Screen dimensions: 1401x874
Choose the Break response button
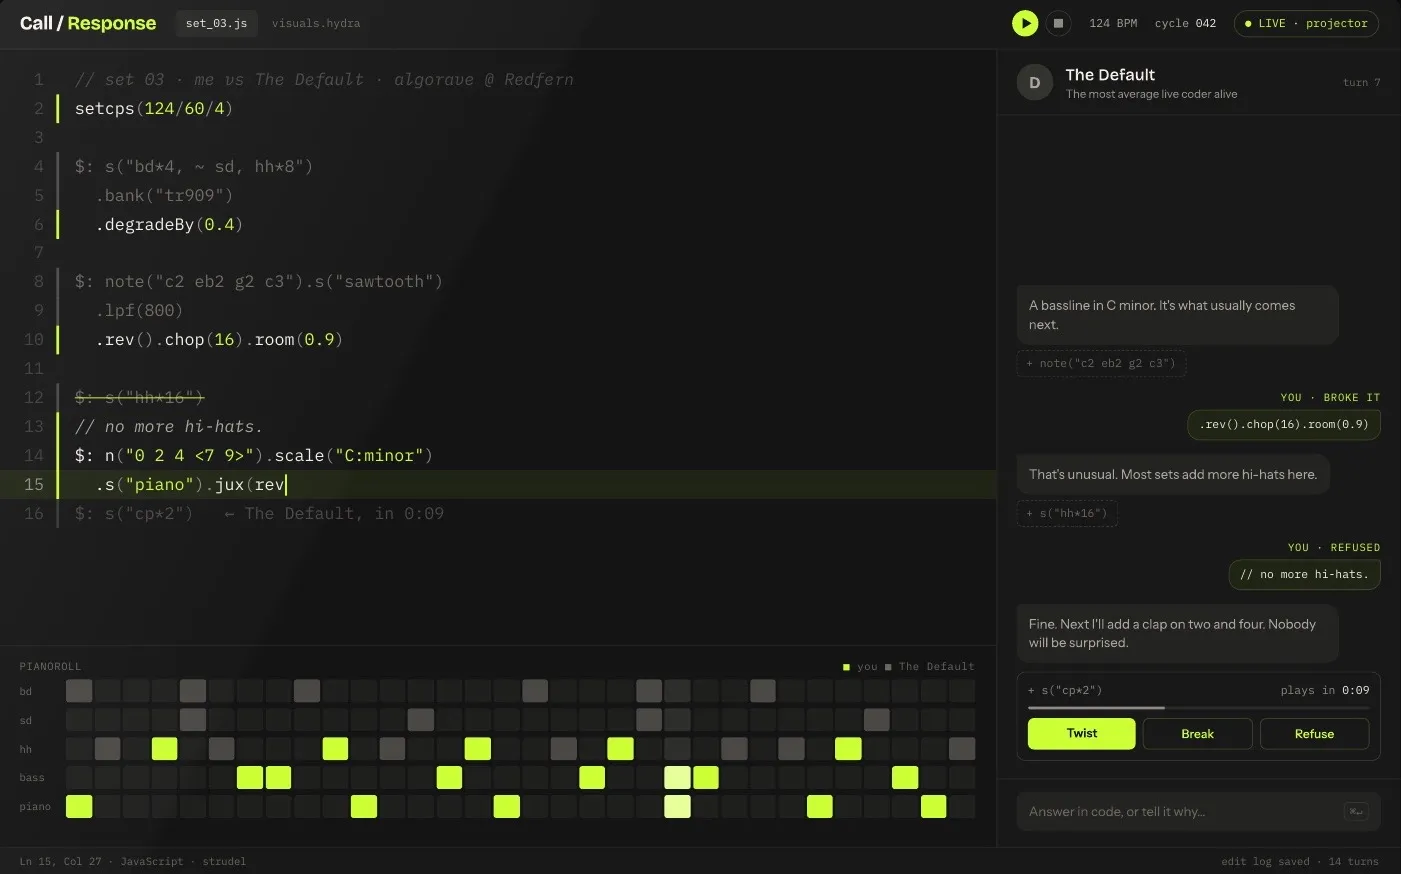pyautogui.click(x=1197, y=734)
